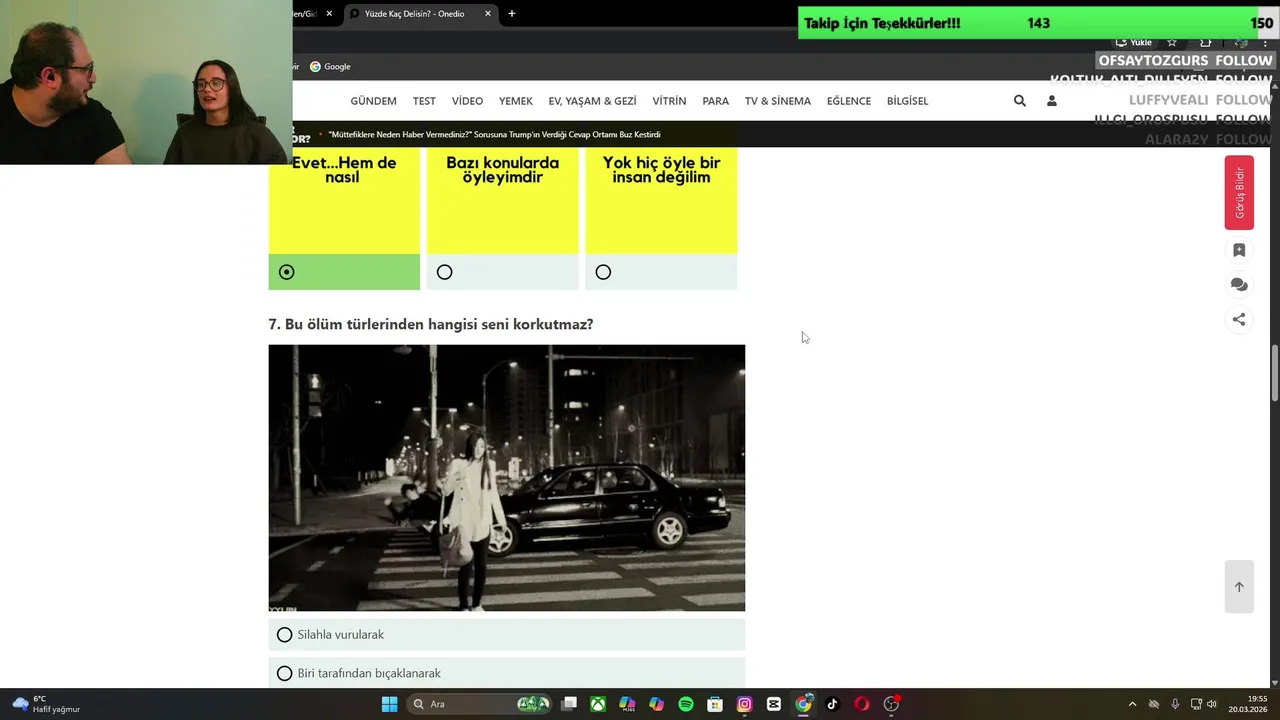
Task: Open Spotify from the taskbar
Action: 686,704
